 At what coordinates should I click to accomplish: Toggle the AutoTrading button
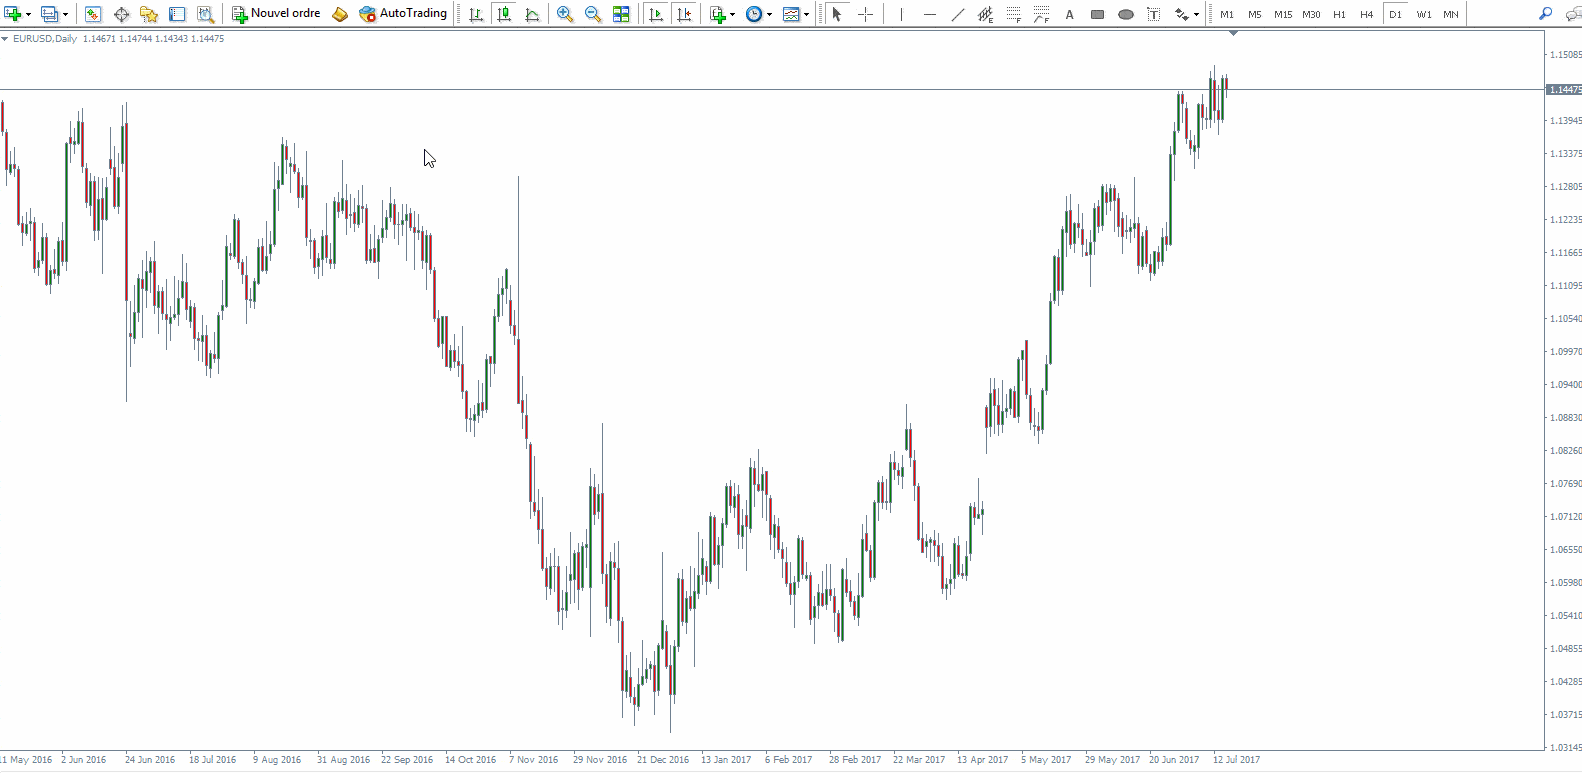tap(403, 14)
